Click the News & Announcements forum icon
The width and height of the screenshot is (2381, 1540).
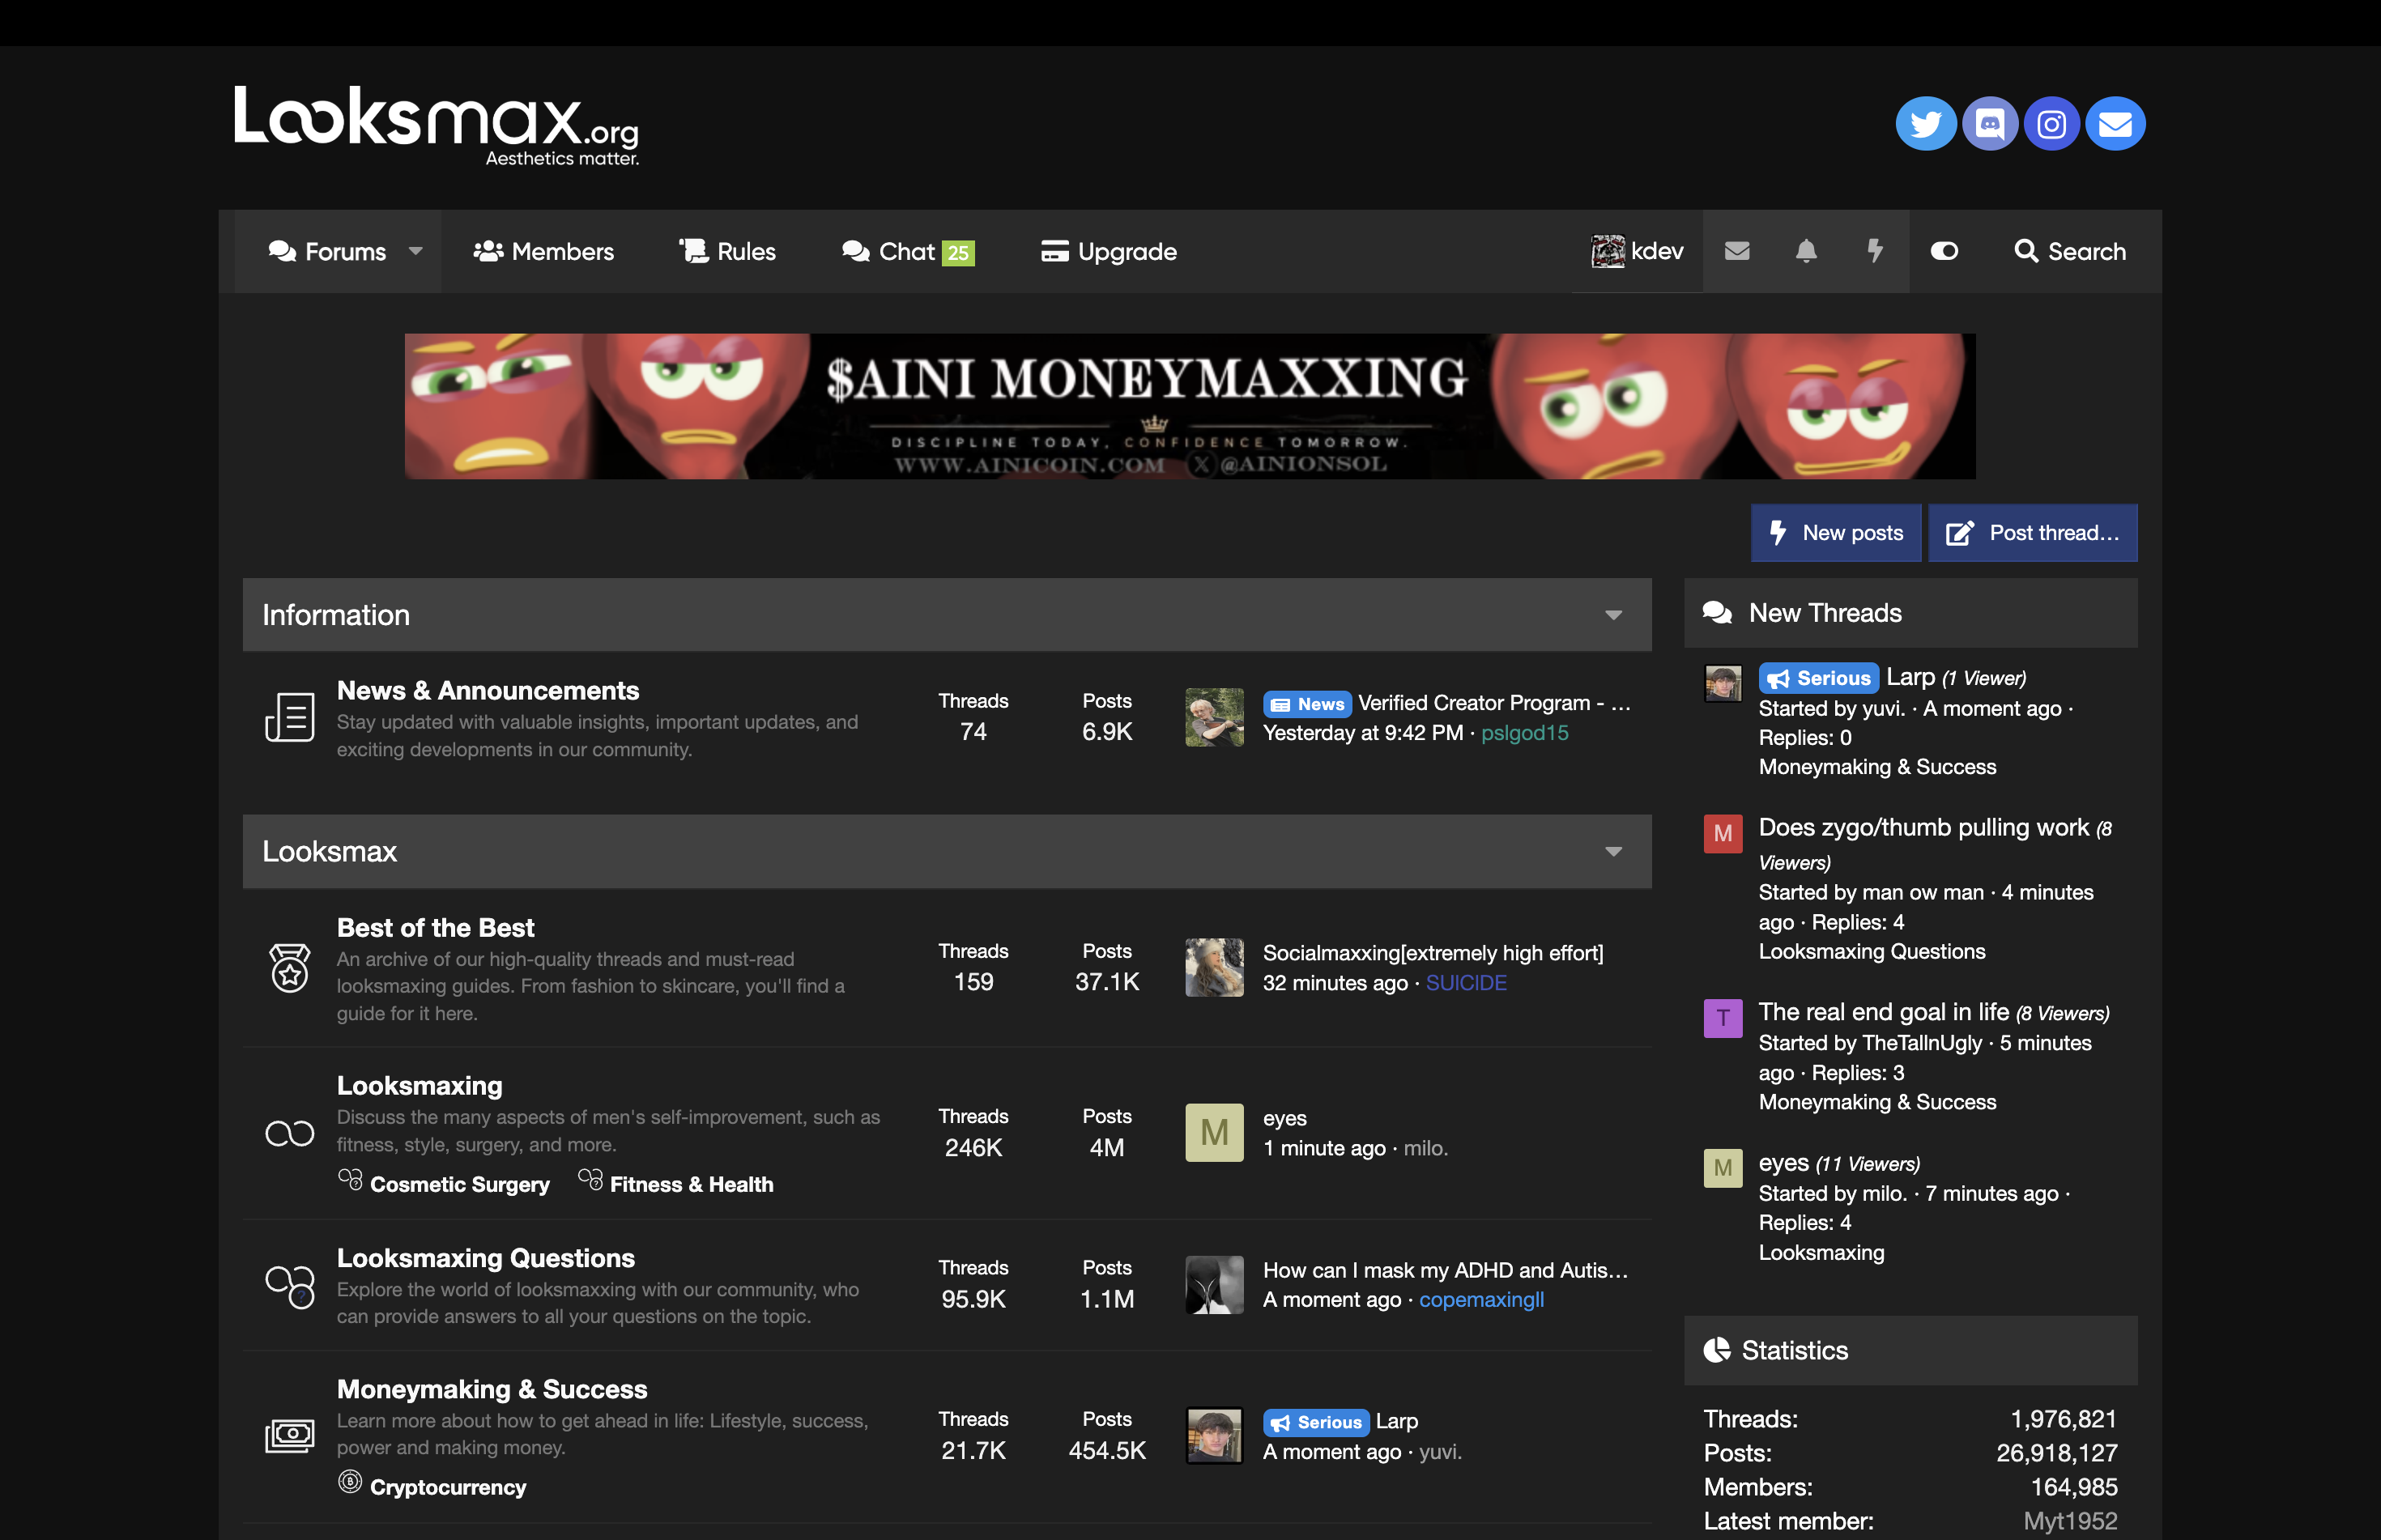click(290, 717)
